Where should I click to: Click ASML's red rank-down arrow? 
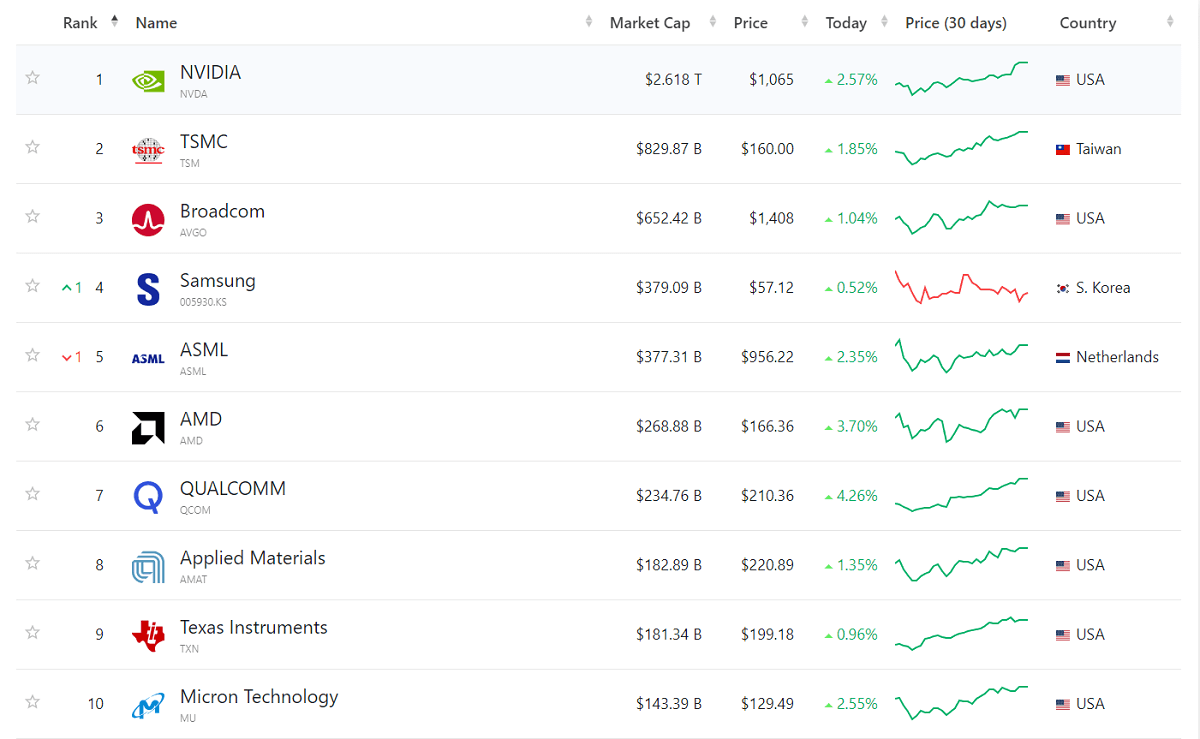(67, 357)
